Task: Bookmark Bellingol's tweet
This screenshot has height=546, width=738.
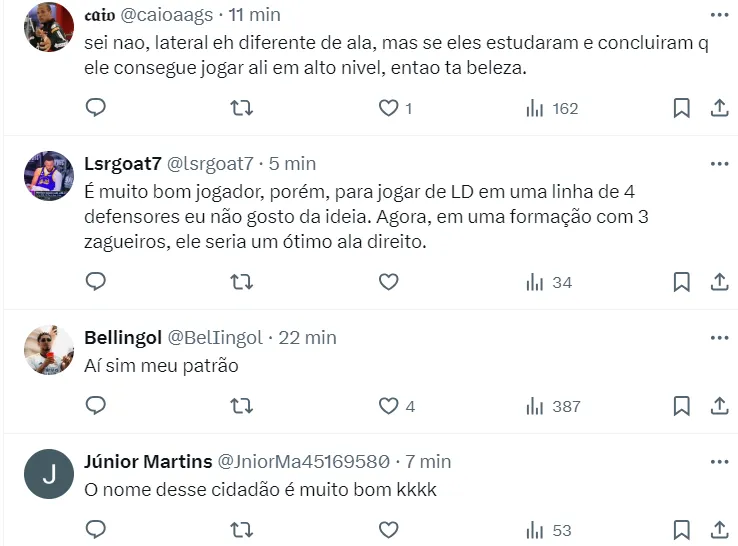Action: click(681, 406)
